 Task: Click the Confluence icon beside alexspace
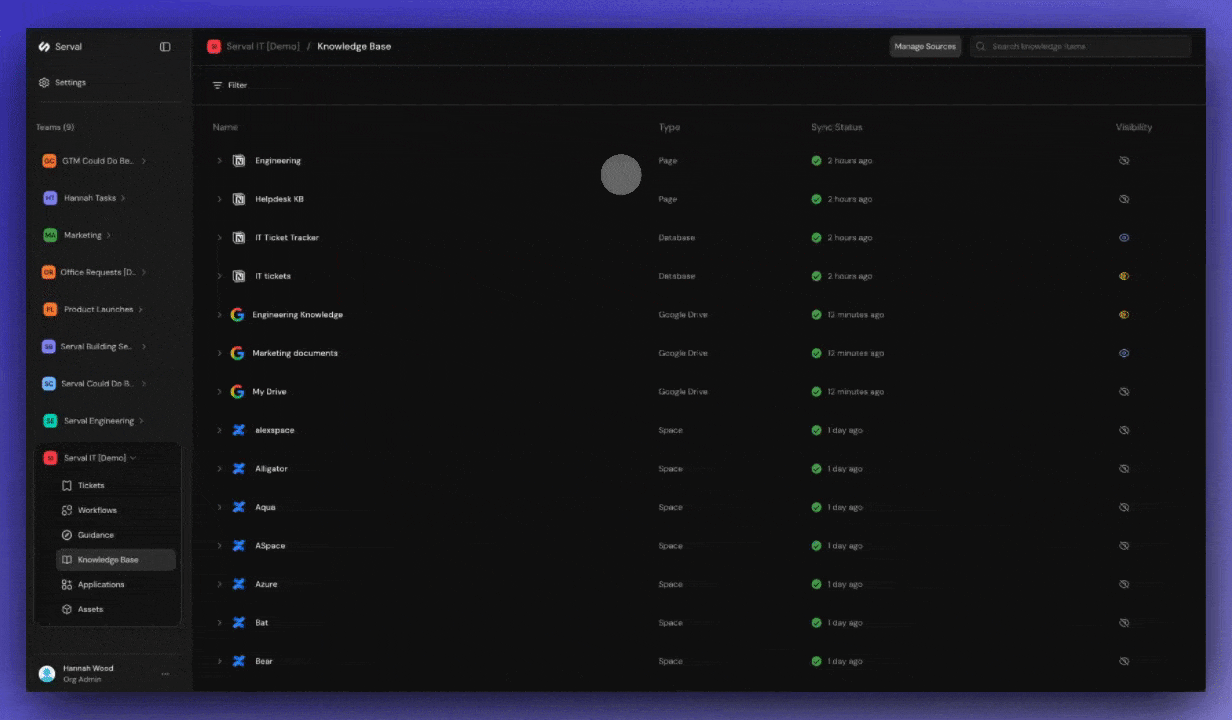238,430
